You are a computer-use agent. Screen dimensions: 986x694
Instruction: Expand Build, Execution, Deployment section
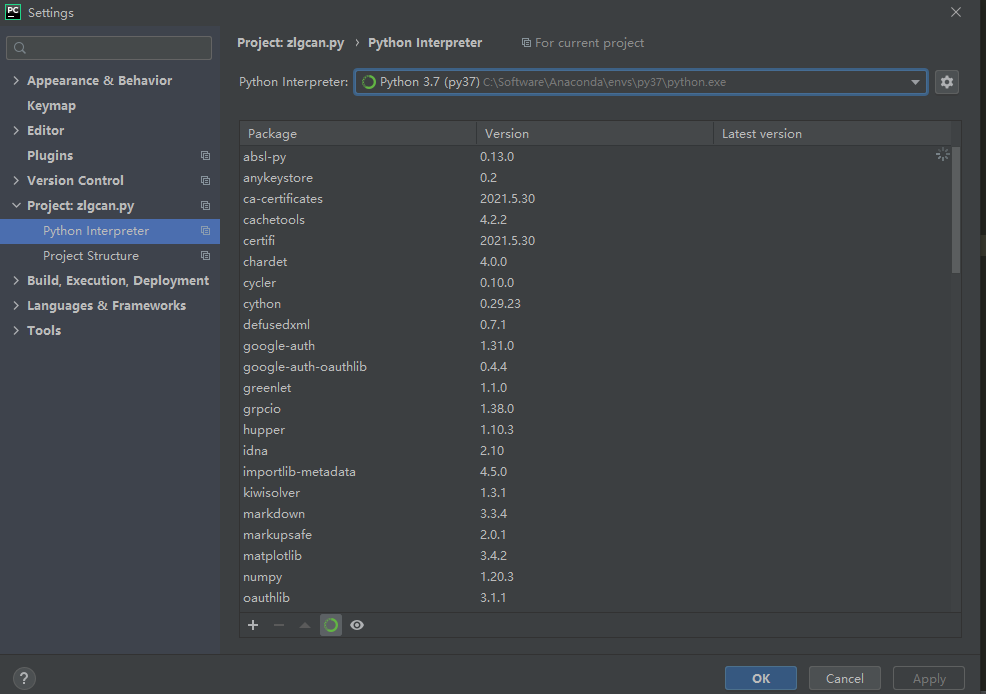[x=16, y=280]
